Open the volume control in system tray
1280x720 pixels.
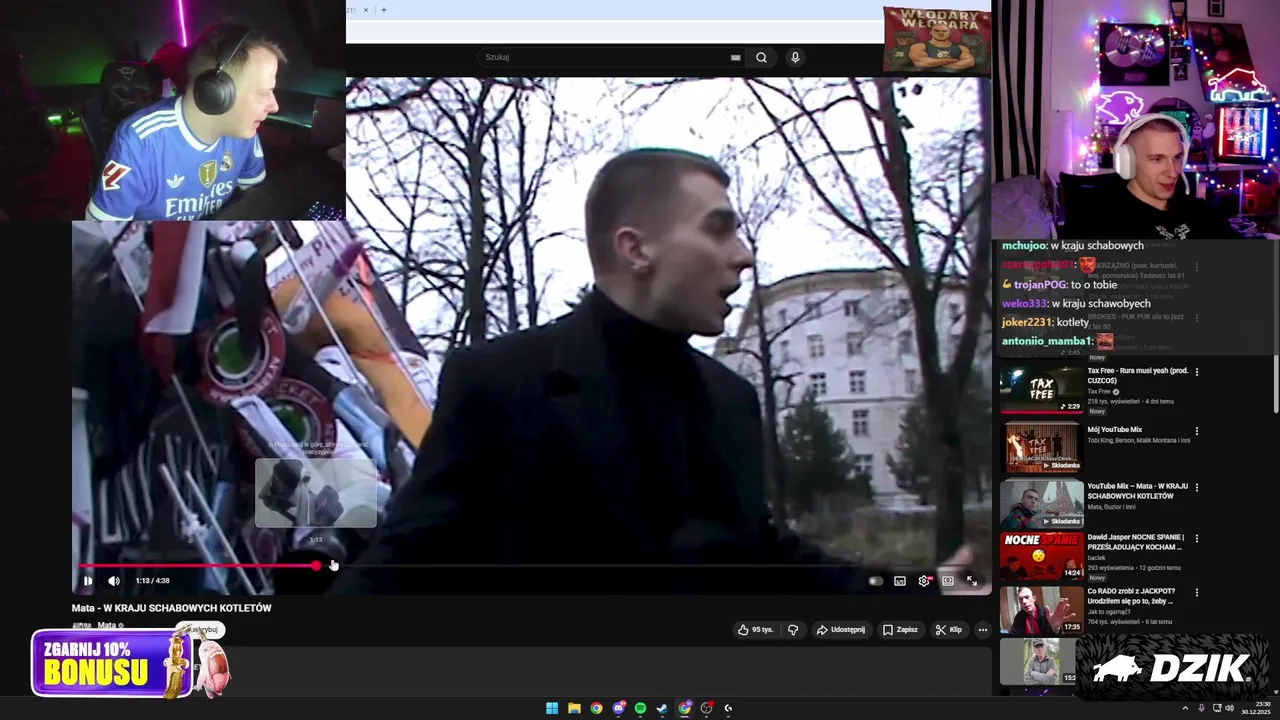coord(1229,708)
